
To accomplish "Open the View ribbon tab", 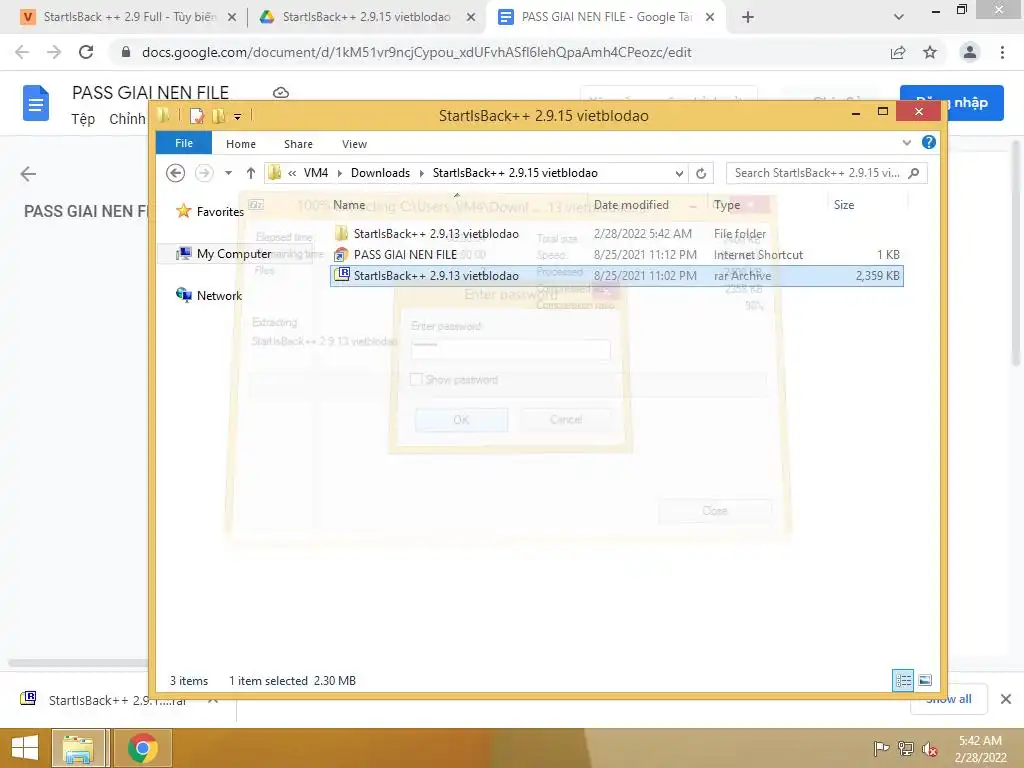I will coord(354,144).
